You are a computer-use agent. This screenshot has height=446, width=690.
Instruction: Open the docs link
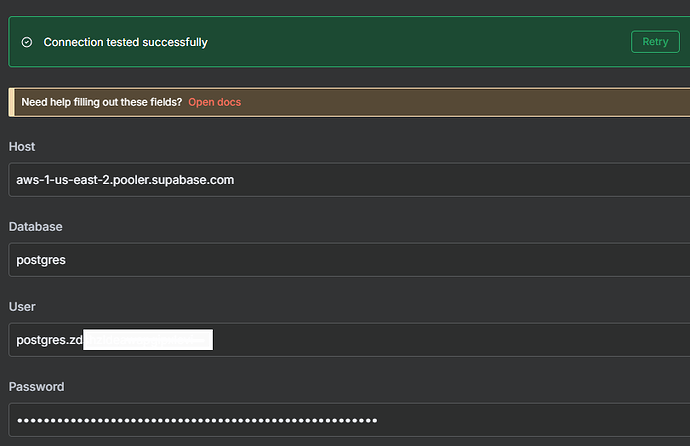[214, 102]
